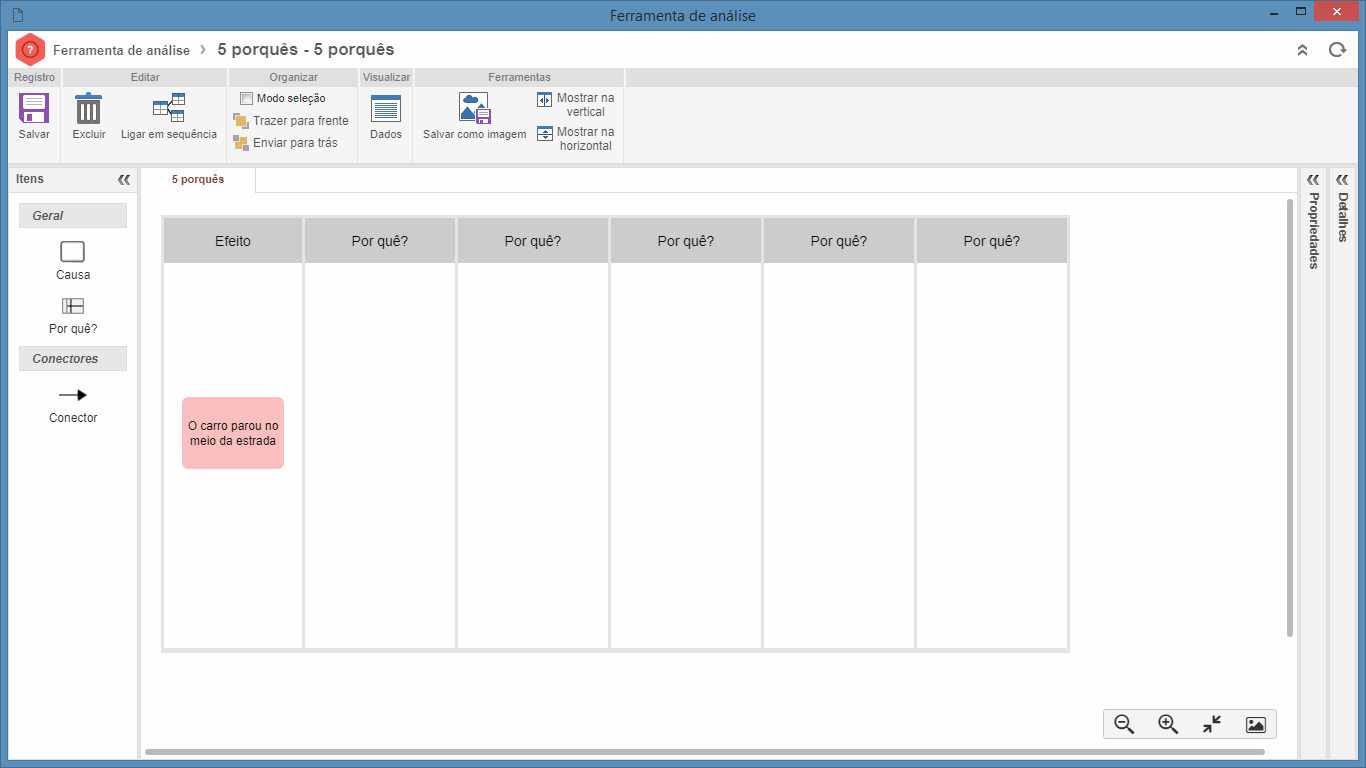
Task: Collapse the Conectores section header
Action: (x=73, y=359)
